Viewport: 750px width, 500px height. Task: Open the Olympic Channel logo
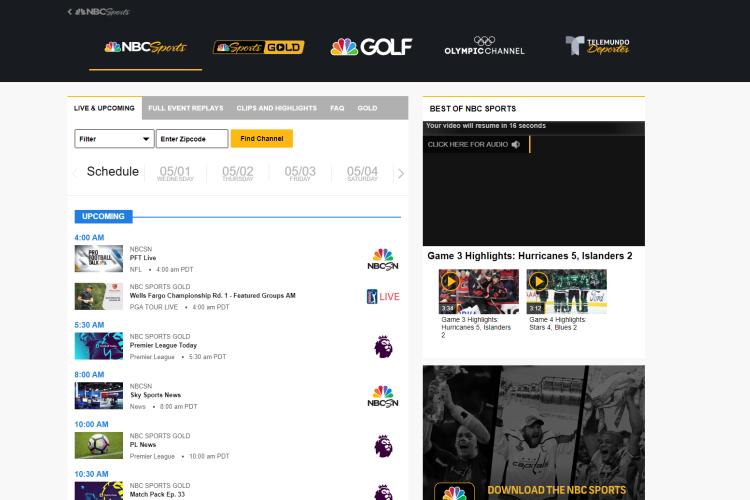pos(484,46)
